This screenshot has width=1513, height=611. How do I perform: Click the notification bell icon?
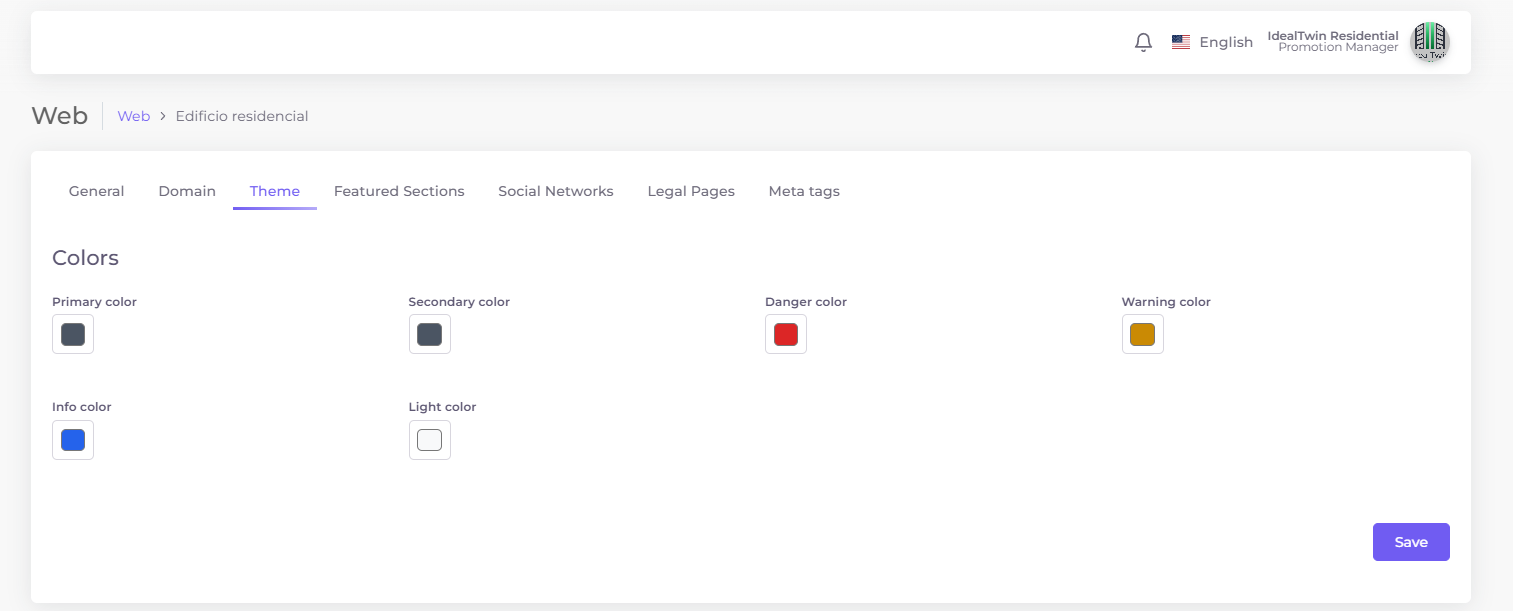point(1143,42)
